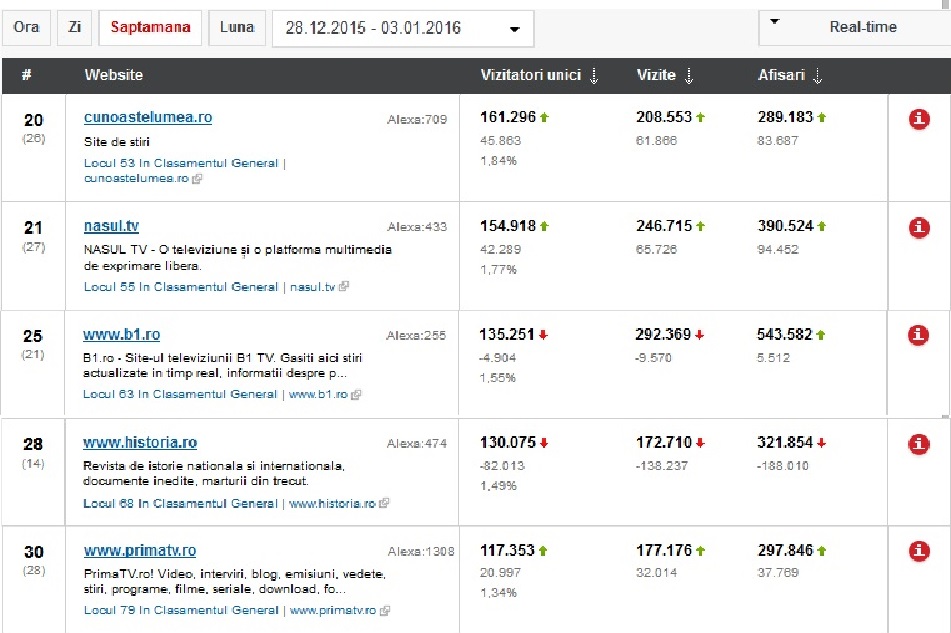This screenshot has height=633, width=951.
Task: Sort by Afisari arrow icon
Action: (x=817, y=76)
